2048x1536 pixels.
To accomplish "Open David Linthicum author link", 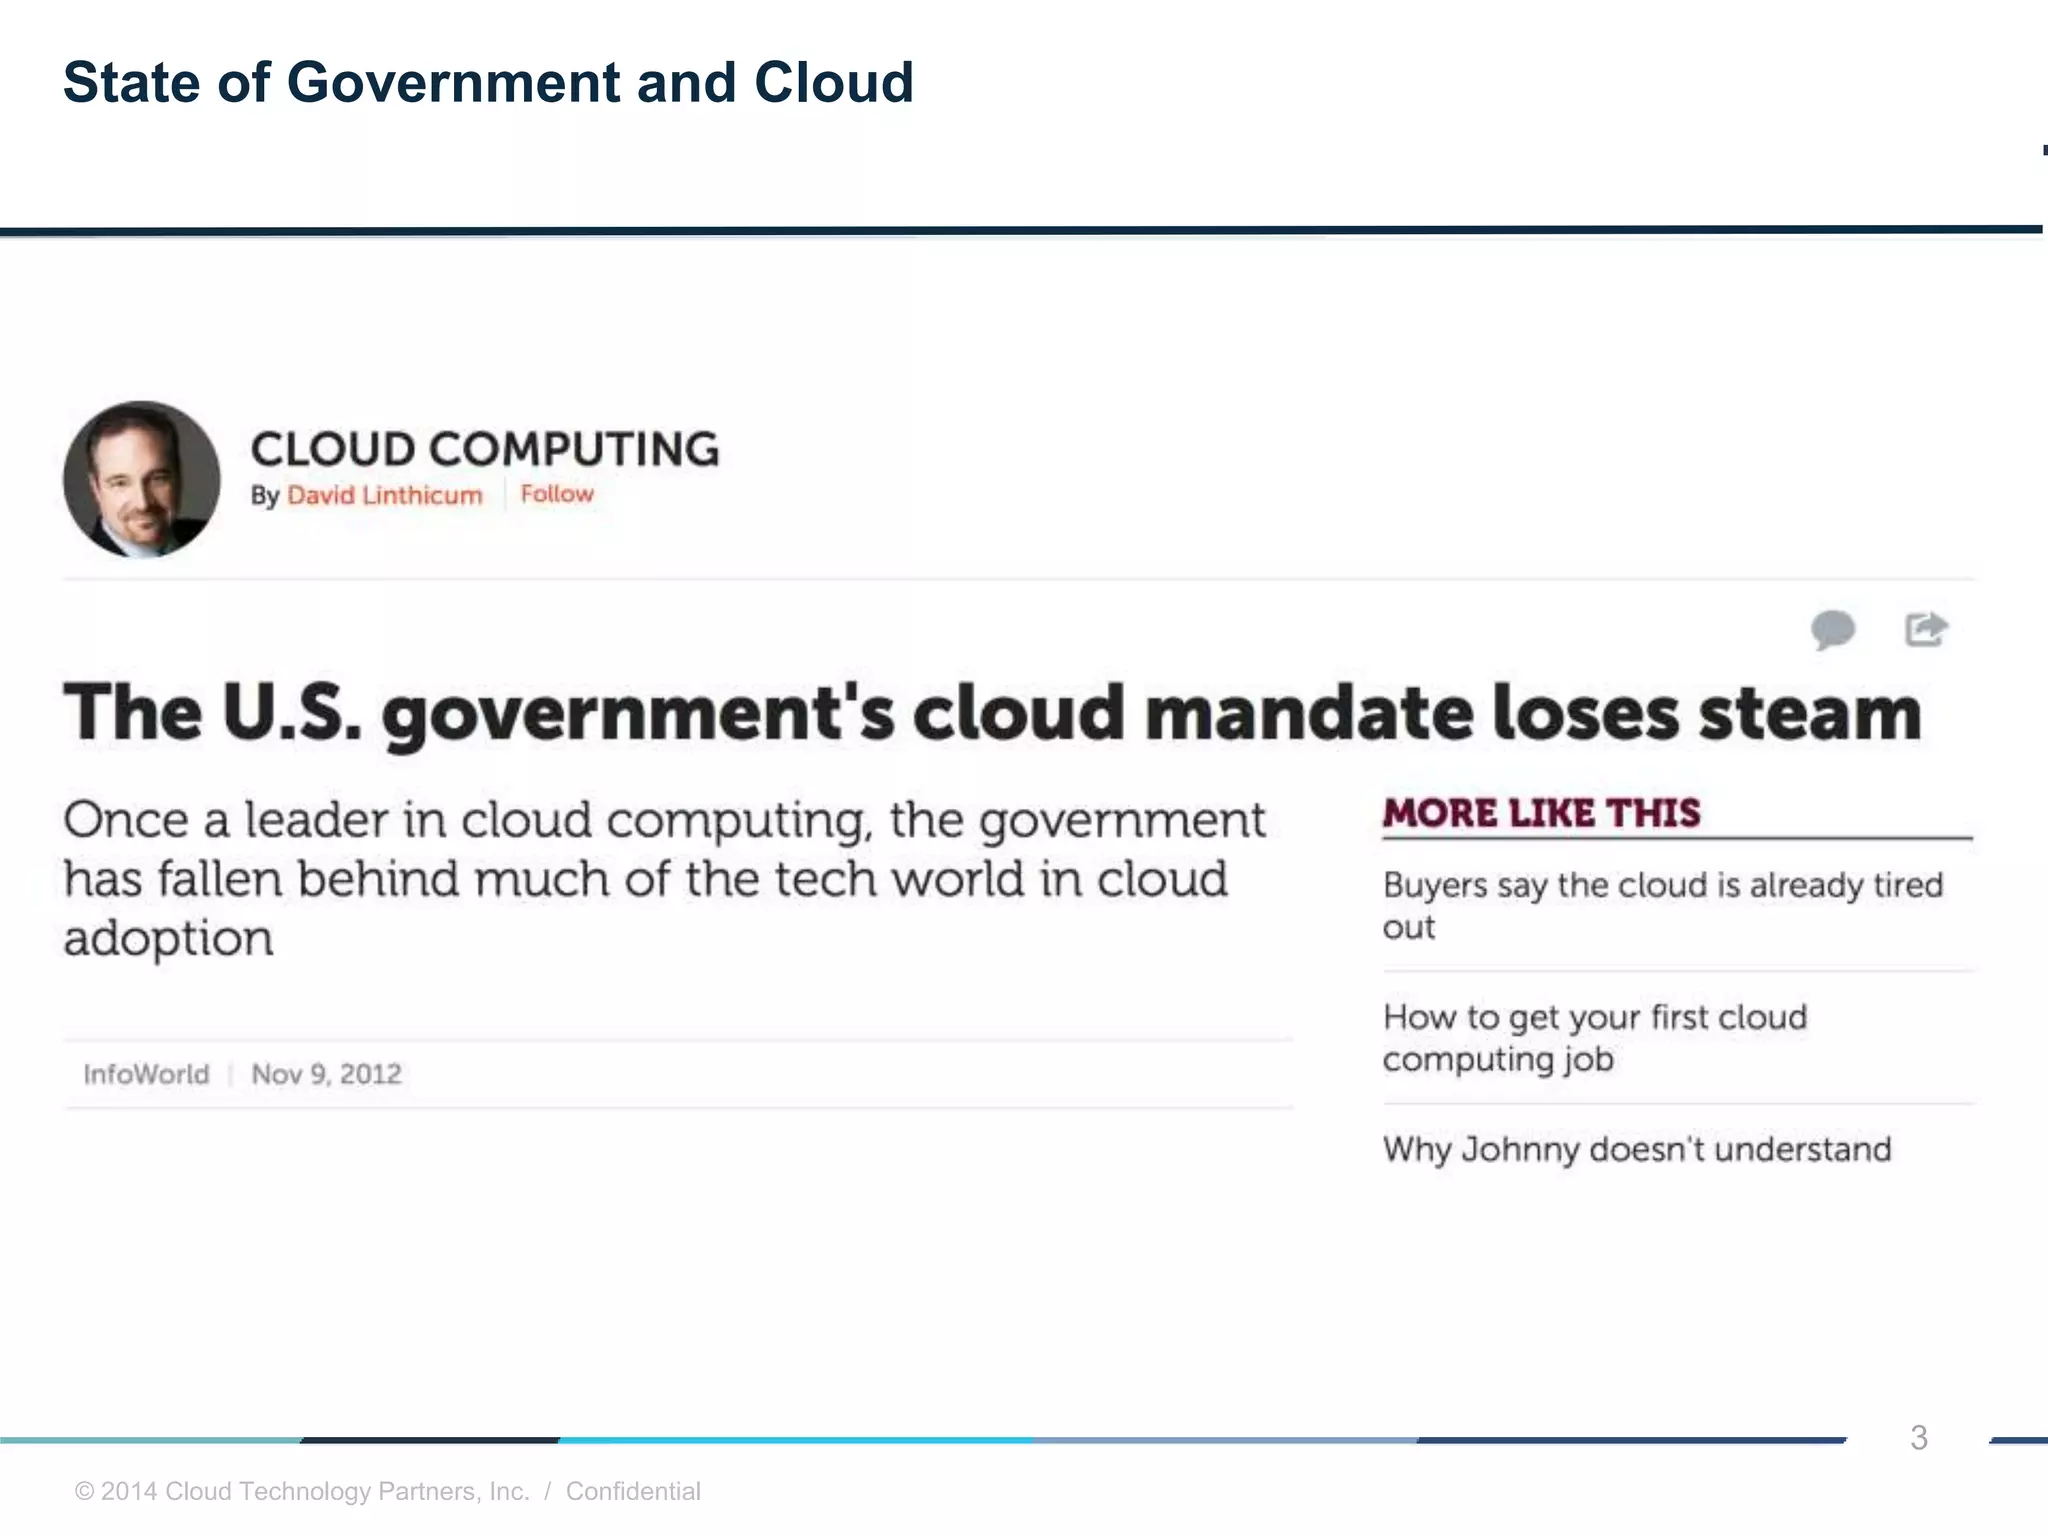I will coord(385,495).
